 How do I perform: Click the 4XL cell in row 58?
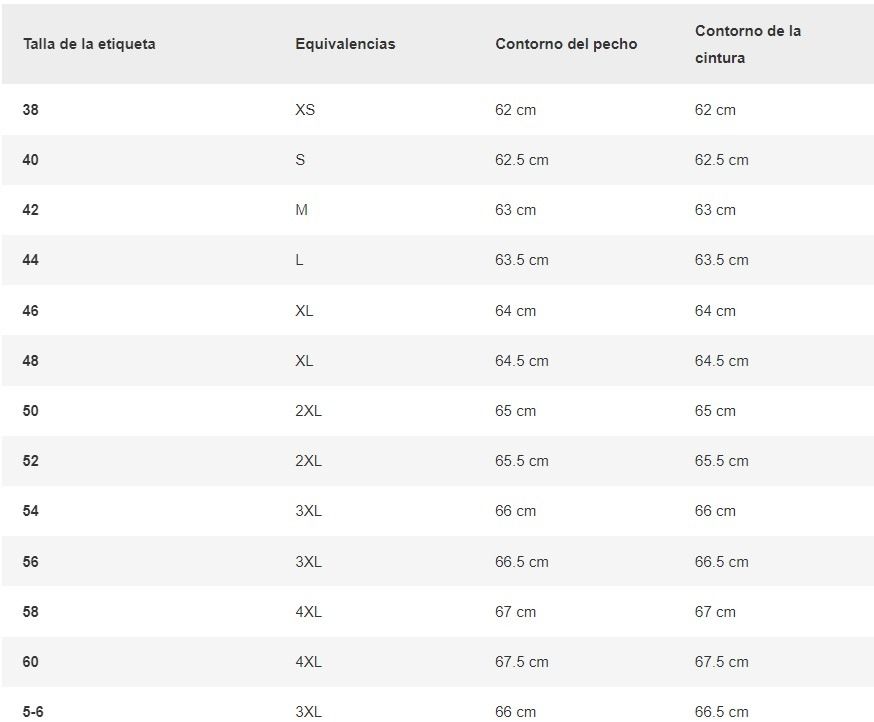308,612
